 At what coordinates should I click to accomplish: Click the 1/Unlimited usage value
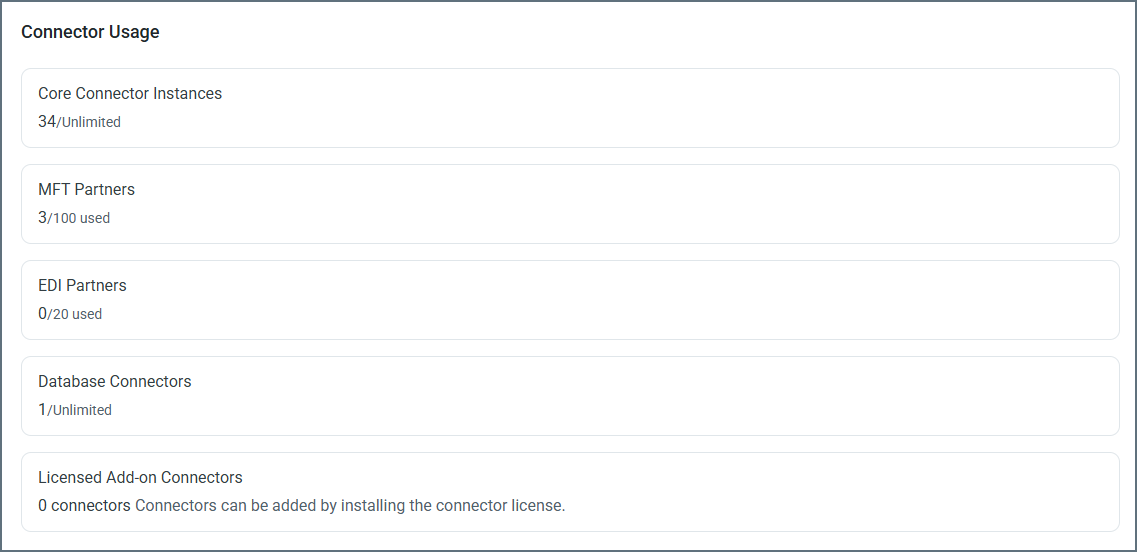click(75, 410)
